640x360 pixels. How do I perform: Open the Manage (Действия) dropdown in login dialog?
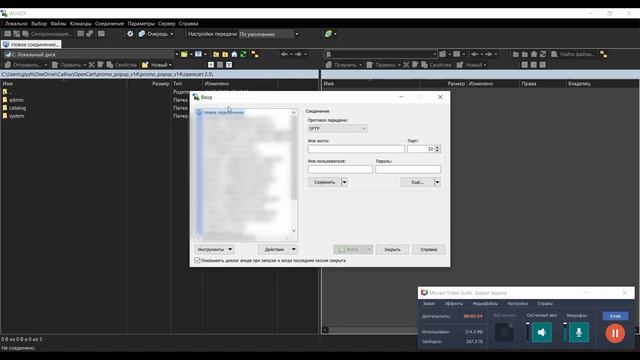click(x=278, y=249)
